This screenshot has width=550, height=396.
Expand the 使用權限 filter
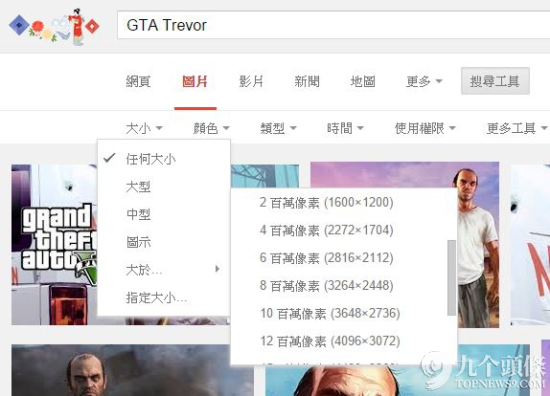(x=425, y=128)
